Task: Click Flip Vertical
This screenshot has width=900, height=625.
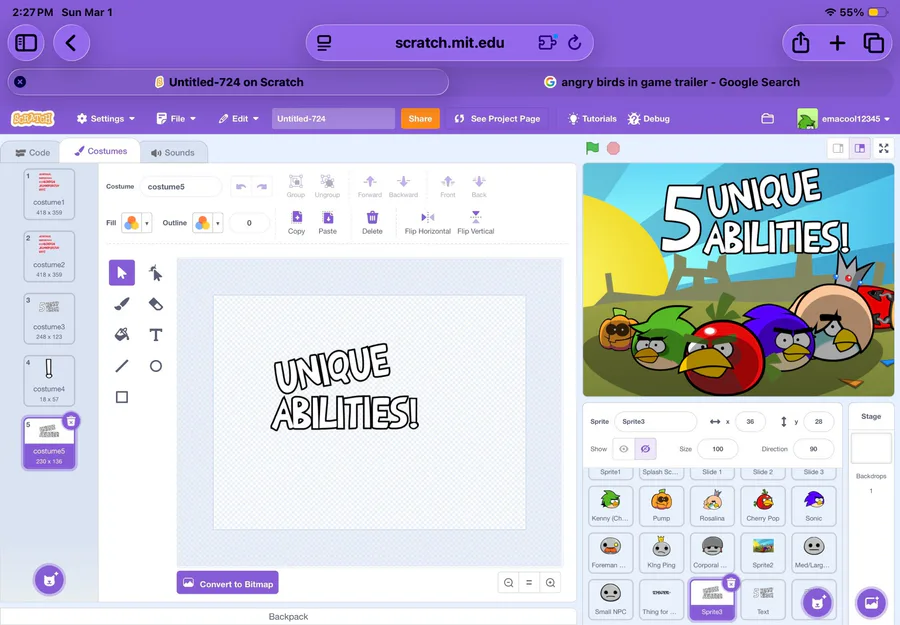Action: click(476, 222)
